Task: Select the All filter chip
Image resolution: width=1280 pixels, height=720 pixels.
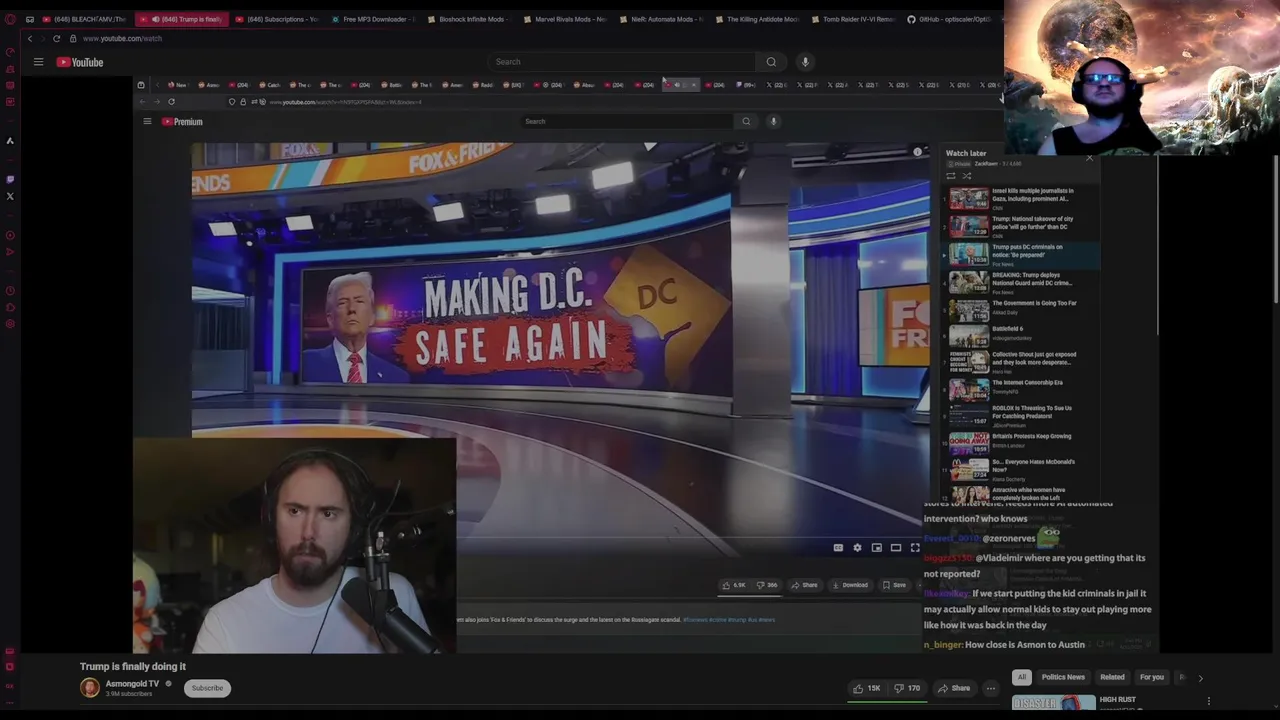Action: click(x=1022, y=677)
